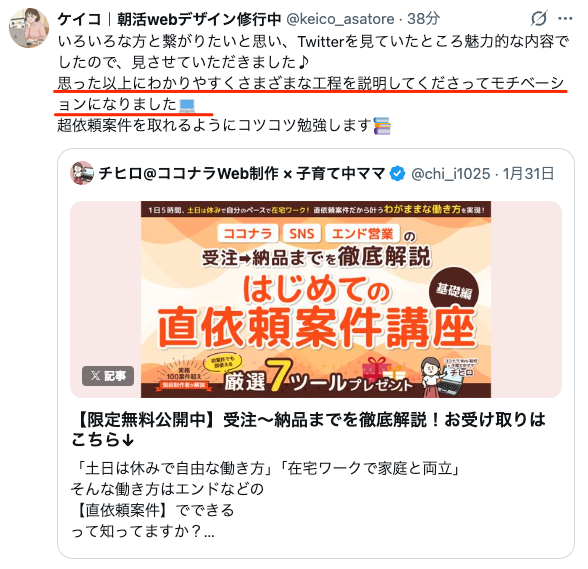
Task: Click the books emoji after 勉強します
Action: coord(382,126)
